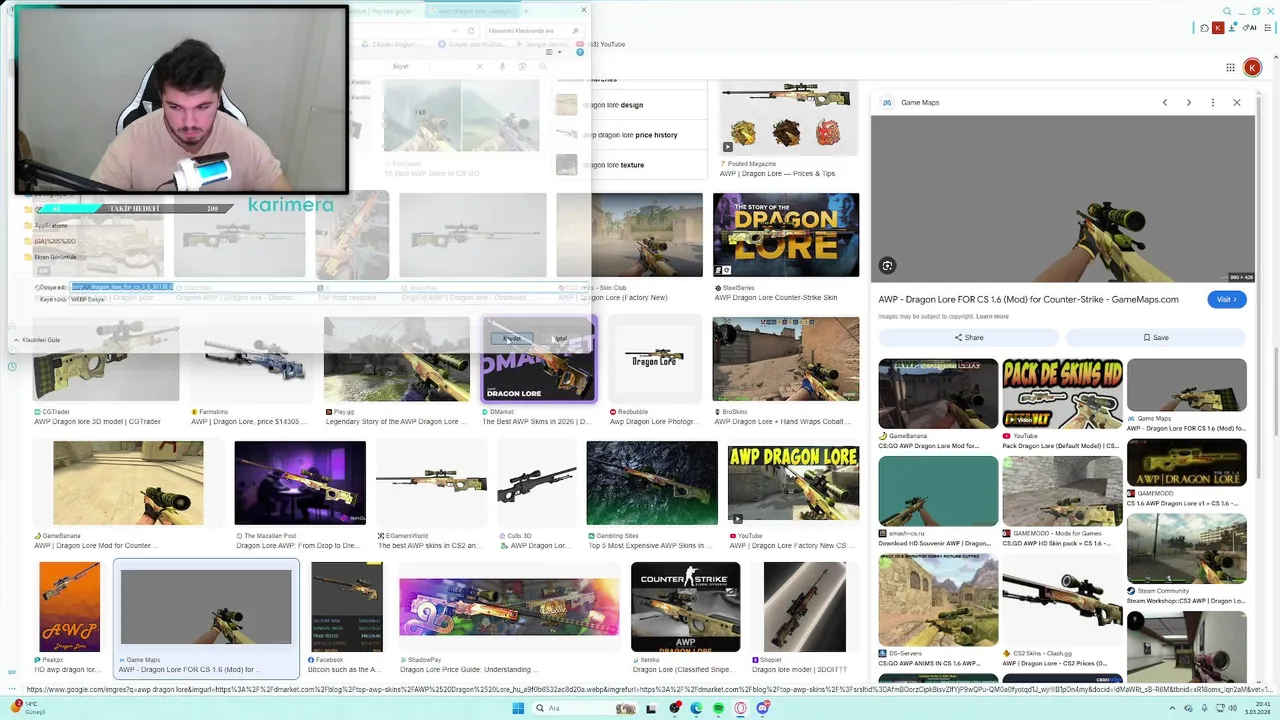Select the Game Maps CS 1.6 Mod result

click(206, 618)
